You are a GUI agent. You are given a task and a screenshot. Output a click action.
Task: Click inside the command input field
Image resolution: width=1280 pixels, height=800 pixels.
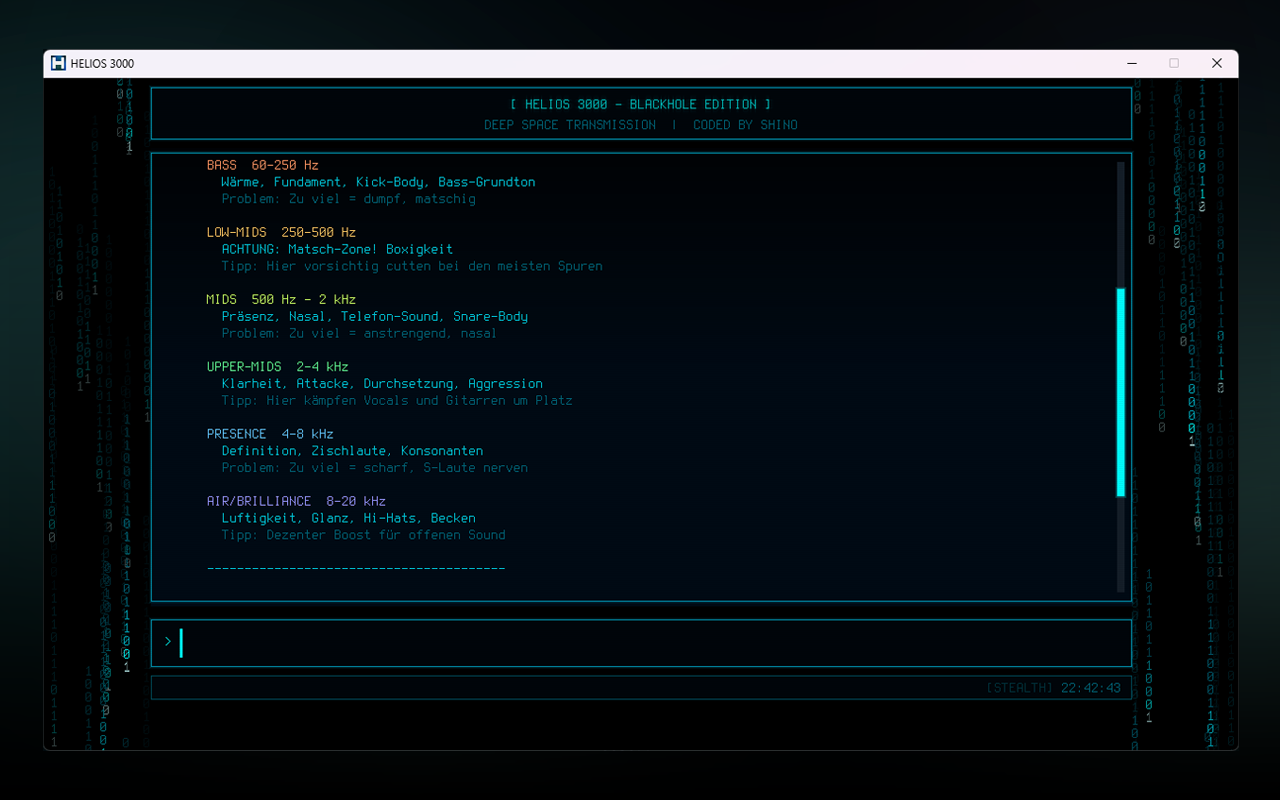[x=640, y=642]
